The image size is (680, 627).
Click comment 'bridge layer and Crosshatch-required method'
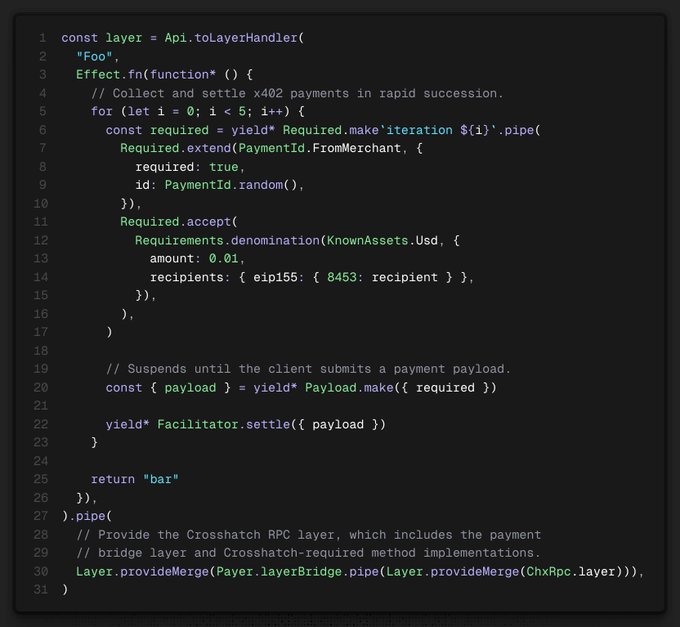pos(257,553)
